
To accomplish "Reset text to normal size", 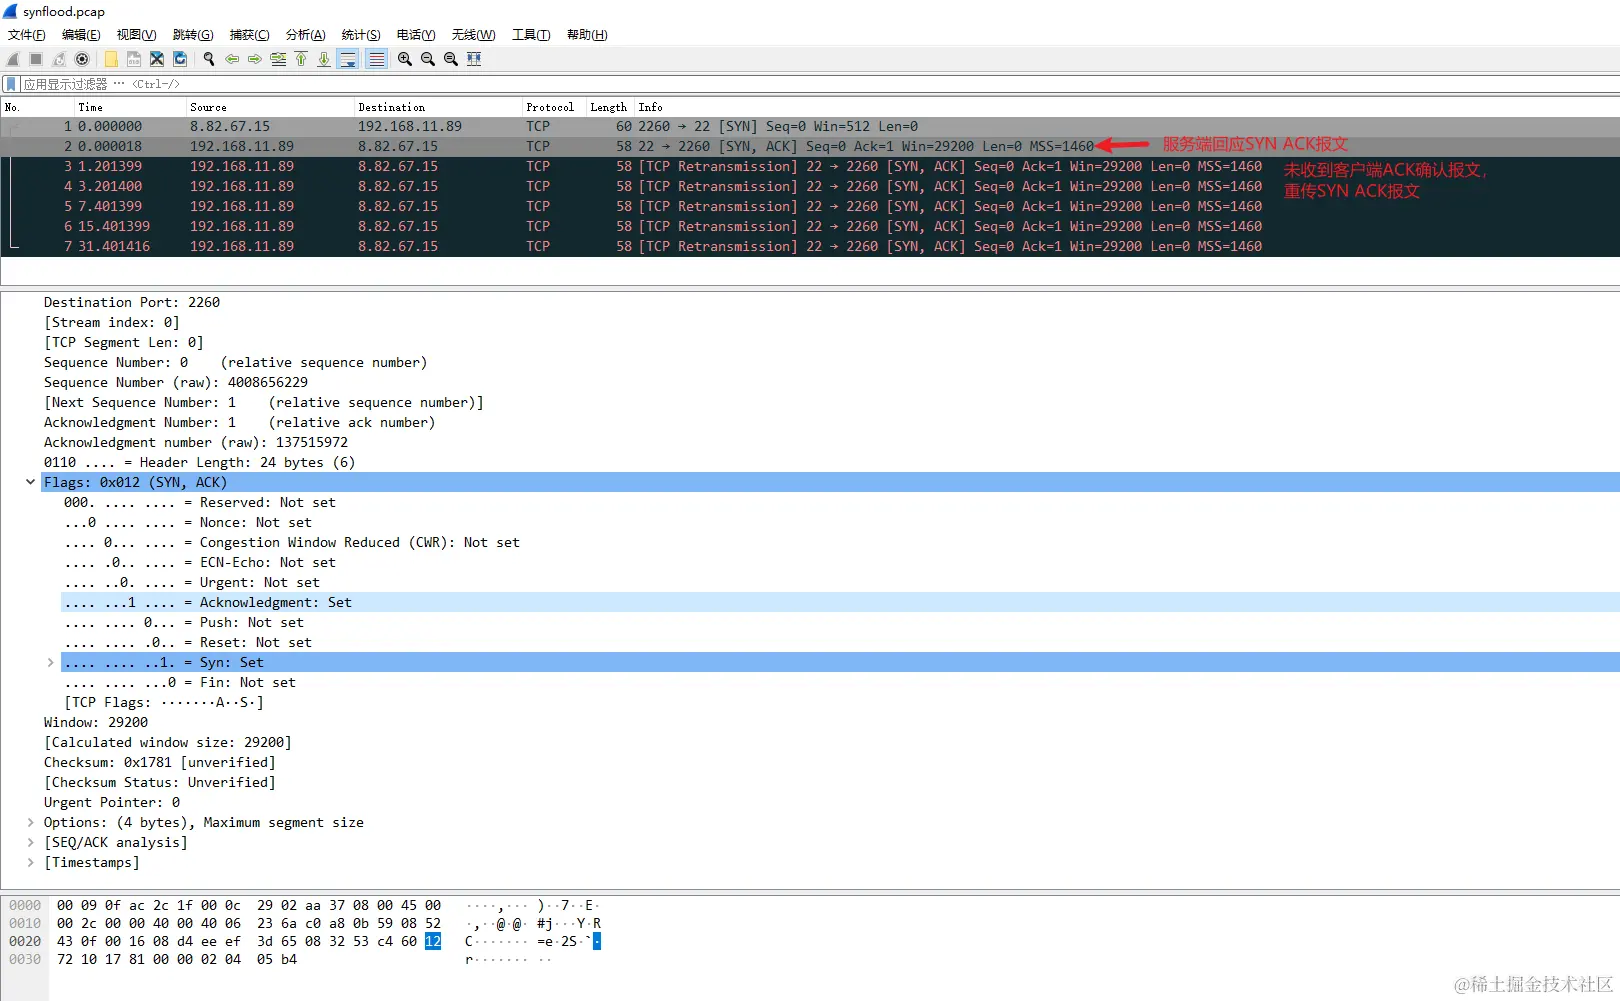I will [x=451, y=59].
